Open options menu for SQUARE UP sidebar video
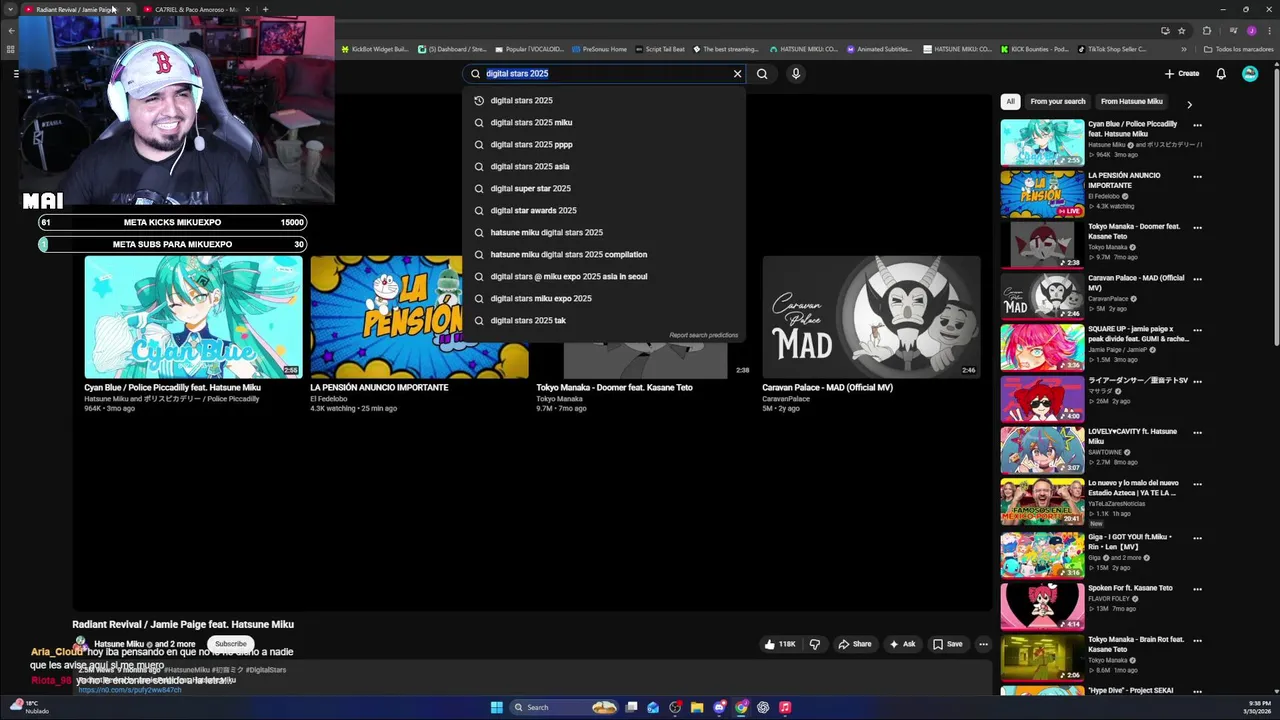The height and width of the screenshot is (720, 1280). pyautogui.click(x=1197, y=330)
